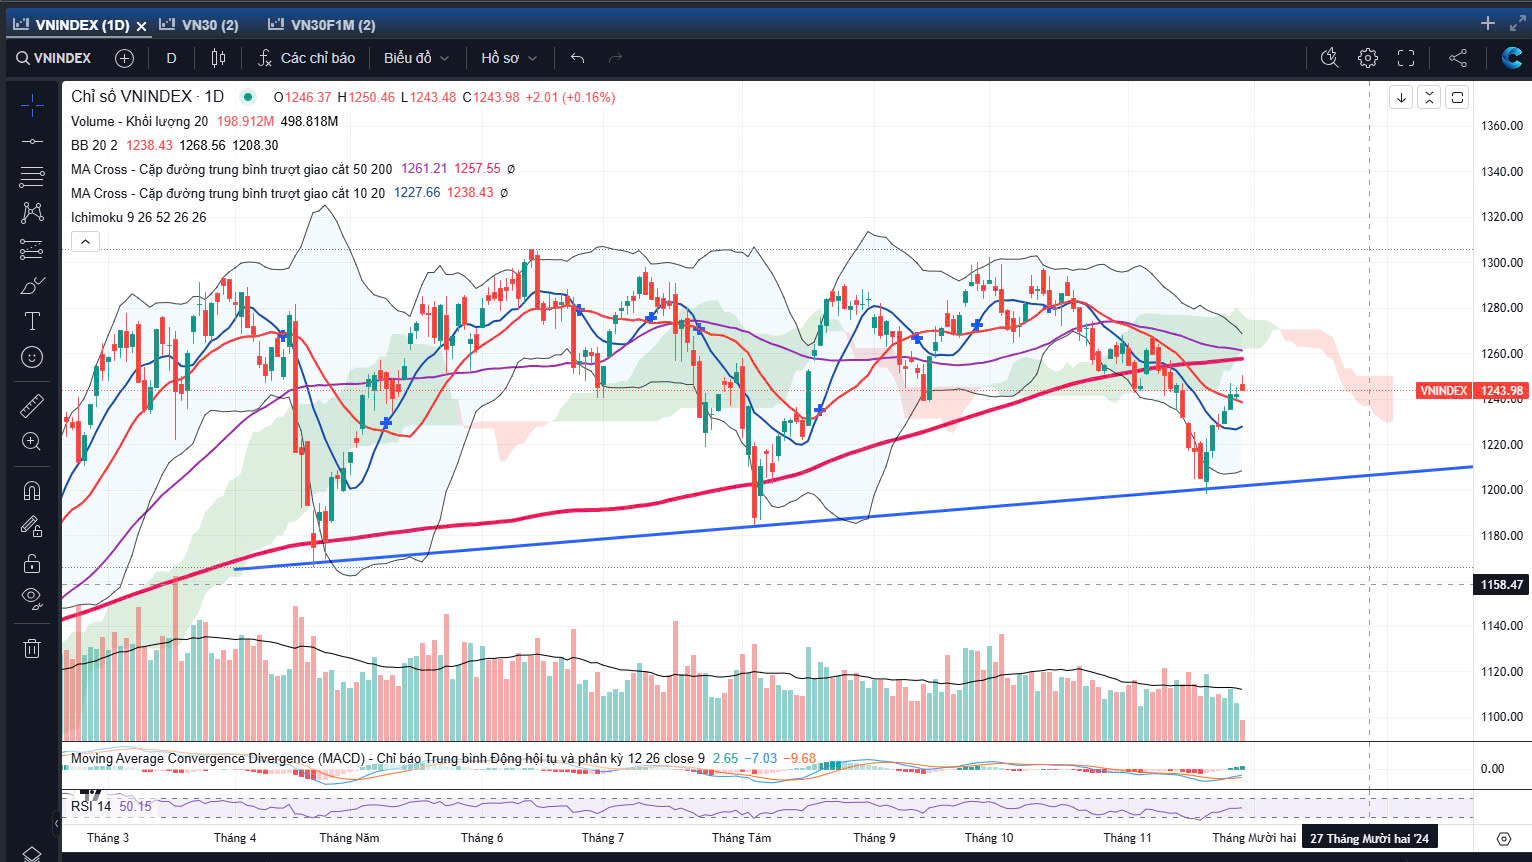Toggle stay in drawing mode

click(32, 526)
